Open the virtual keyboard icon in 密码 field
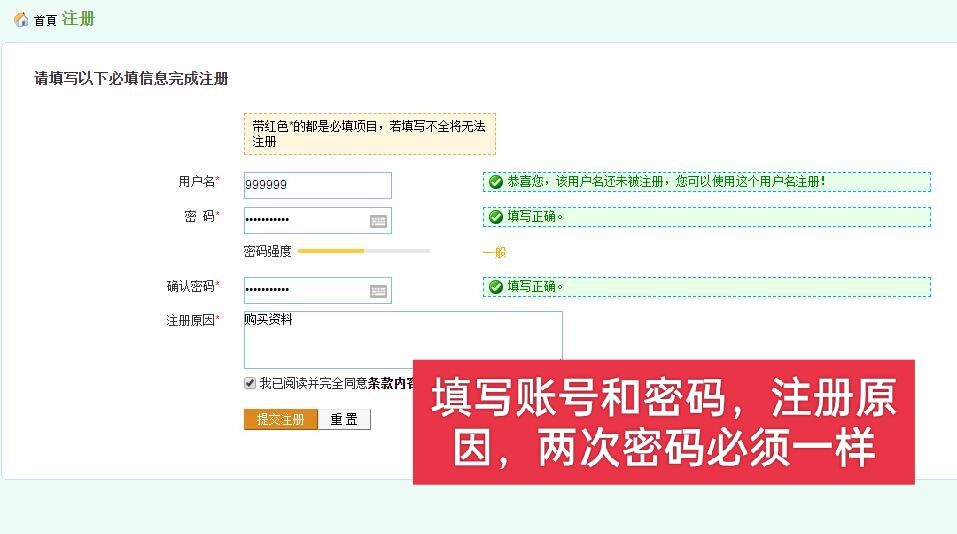 click(x=378, y=222)
